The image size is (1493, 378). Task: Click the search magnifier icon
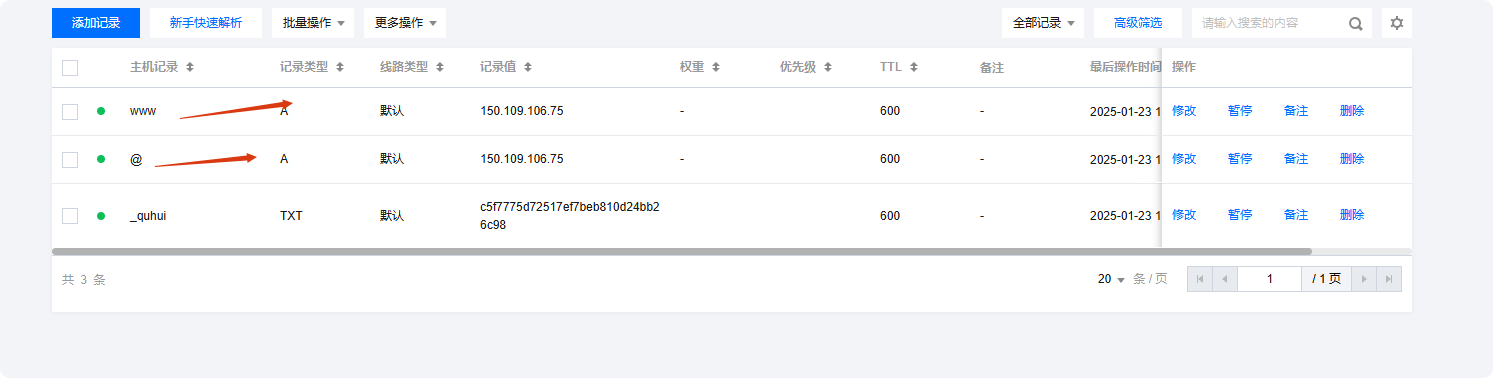(x=1356, y=24)
